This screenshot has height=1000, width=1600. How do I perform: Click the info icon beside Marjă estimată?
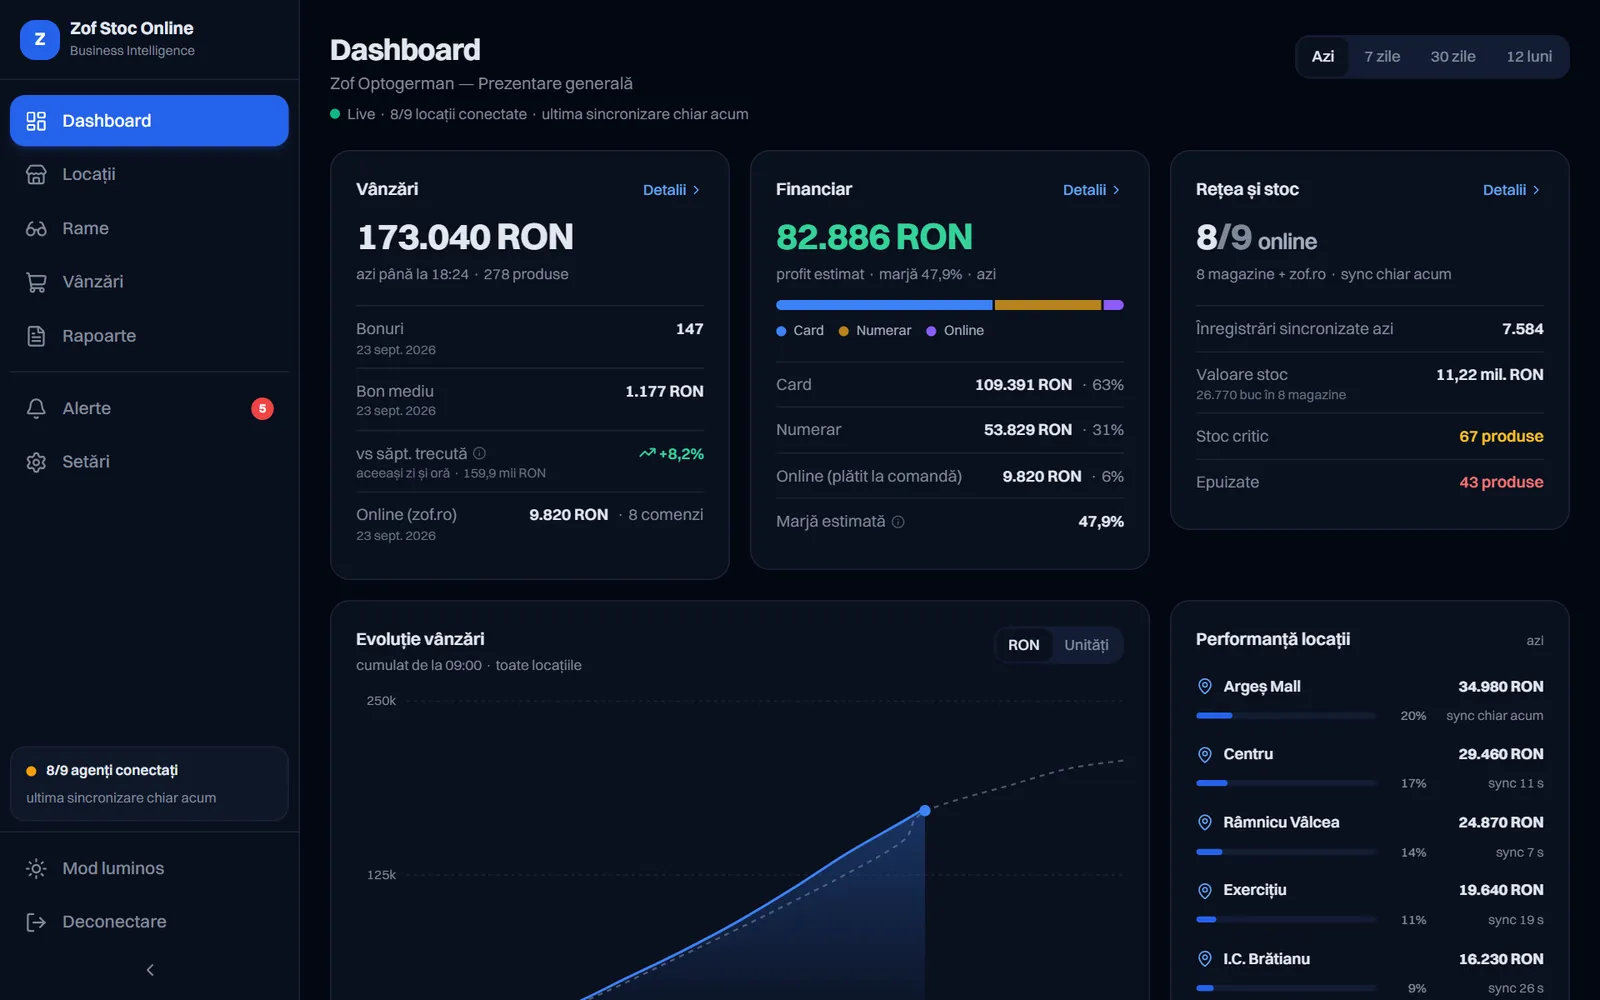pyautogui.click(x=898, y=522)
